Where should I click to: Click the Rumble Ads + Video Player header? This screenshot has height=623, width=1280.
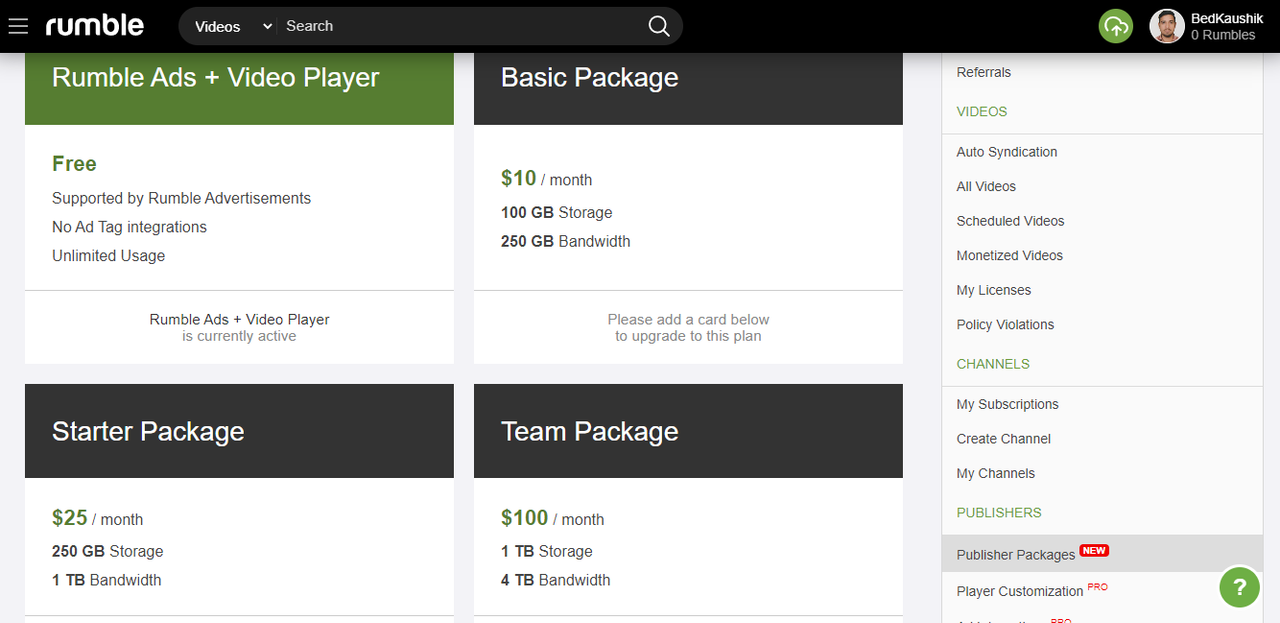point(239,88)
